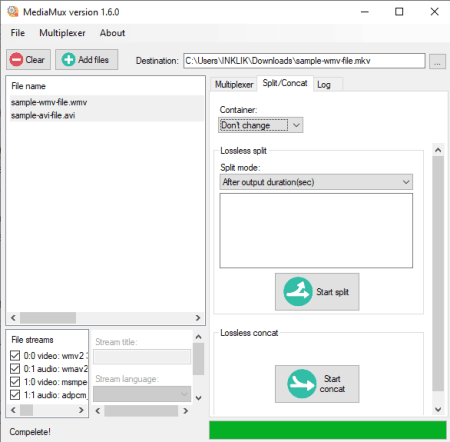This screenshot has height=442, width=450.
Task: Open the File menu
Action: [x=18, y=33]
